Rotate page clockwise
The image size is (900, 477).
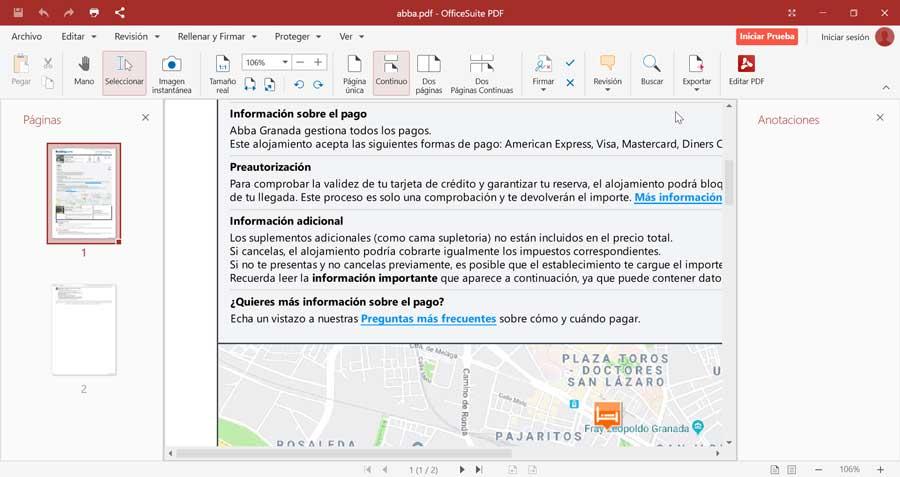pyautogui.click(x=317, y=84)
